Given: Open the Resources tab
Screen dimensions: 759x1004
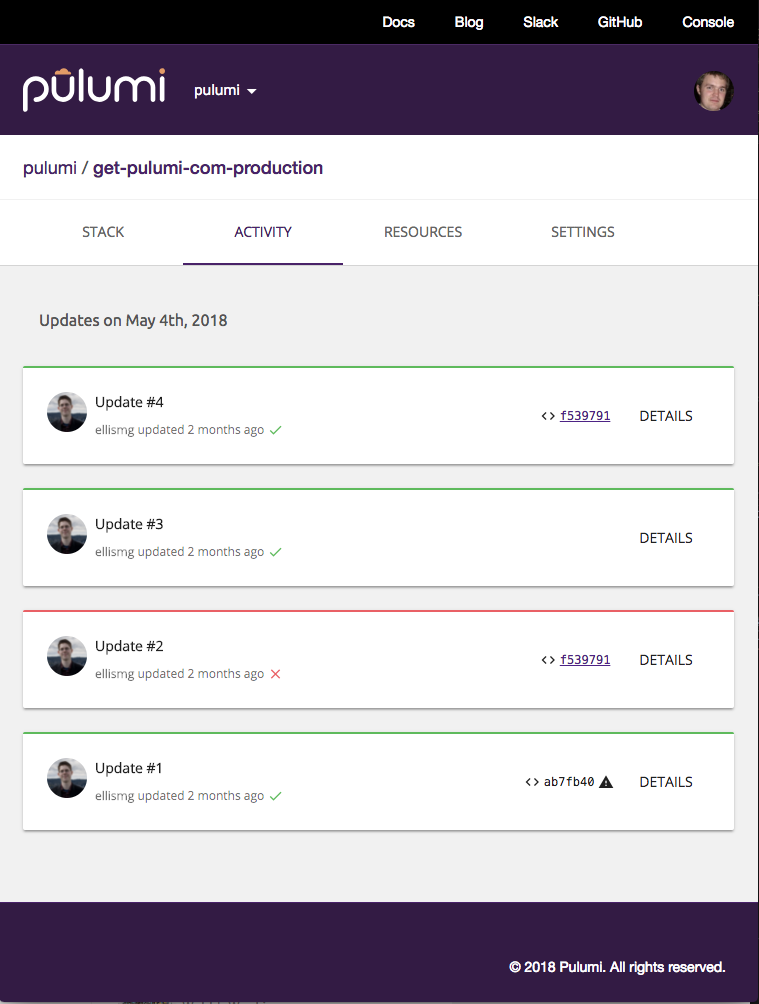Looking at the screenshot, I should click(x=423, y=232).
